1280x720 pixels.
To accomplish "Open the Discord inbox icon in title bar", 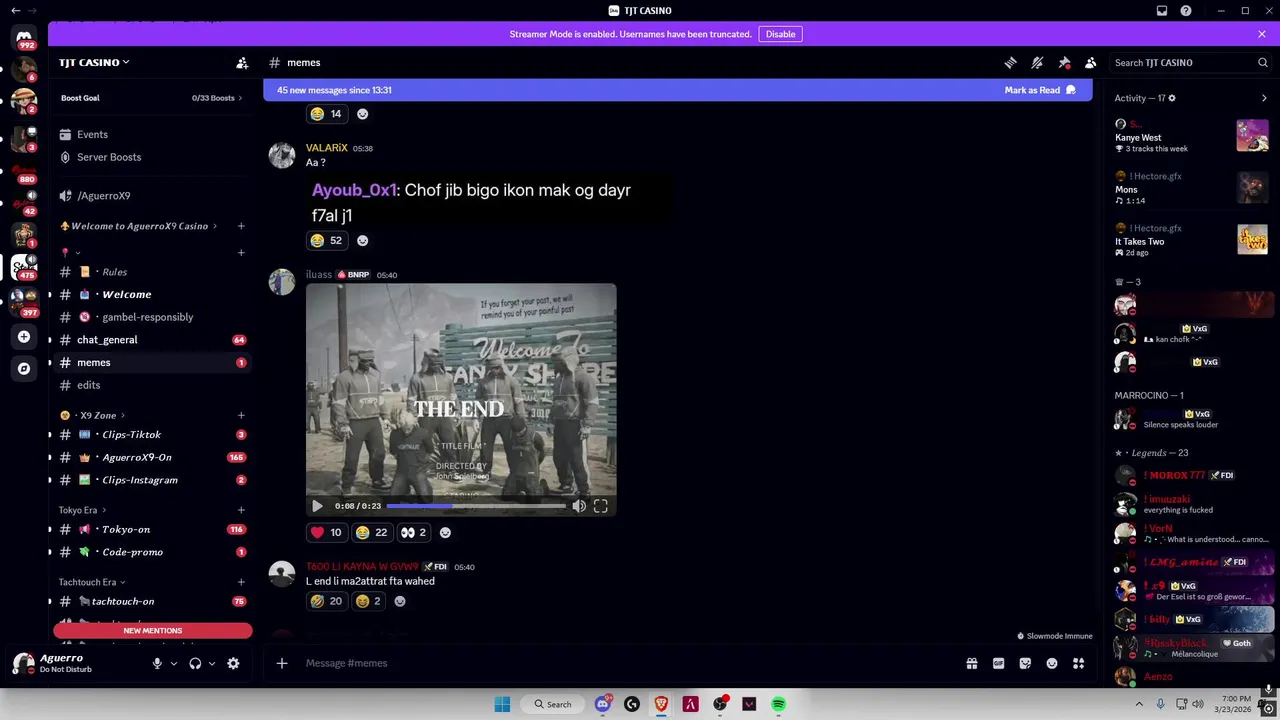I will coord(1162,10).
